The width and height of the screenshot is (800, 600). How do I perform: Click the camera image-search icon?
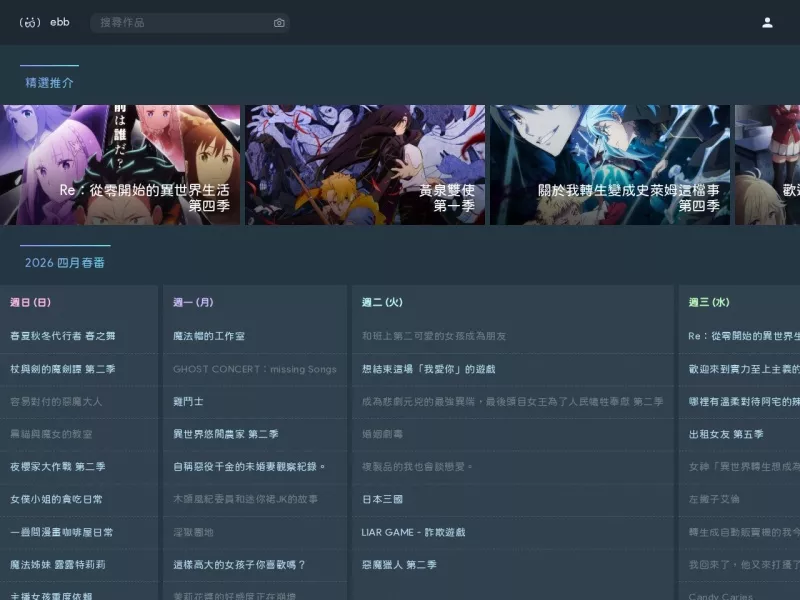point(279,22)
